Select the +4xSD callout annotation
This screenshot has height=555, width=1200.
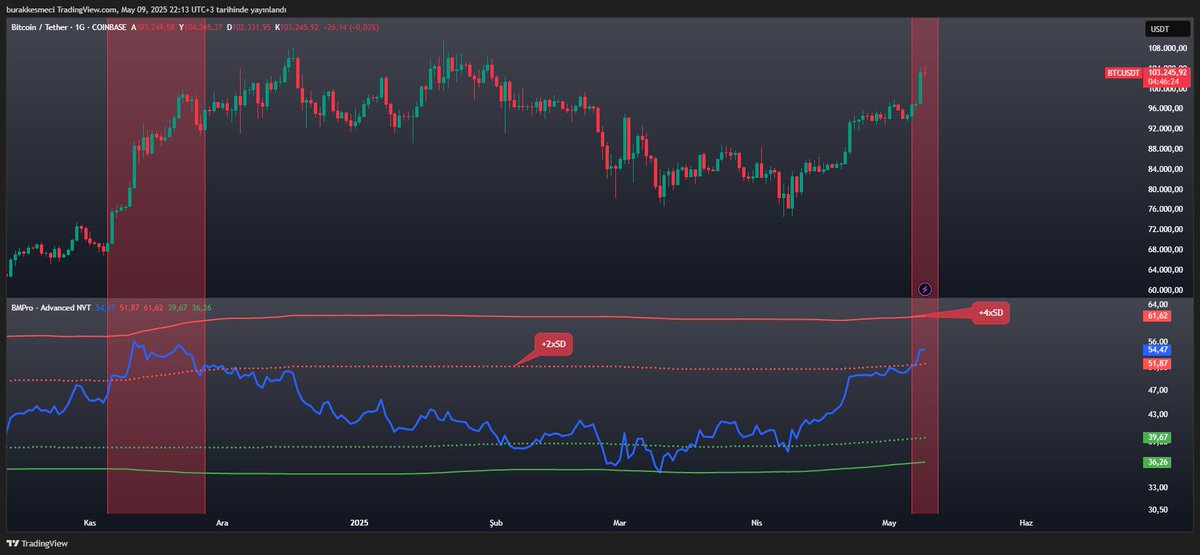(x=991, y=313)
